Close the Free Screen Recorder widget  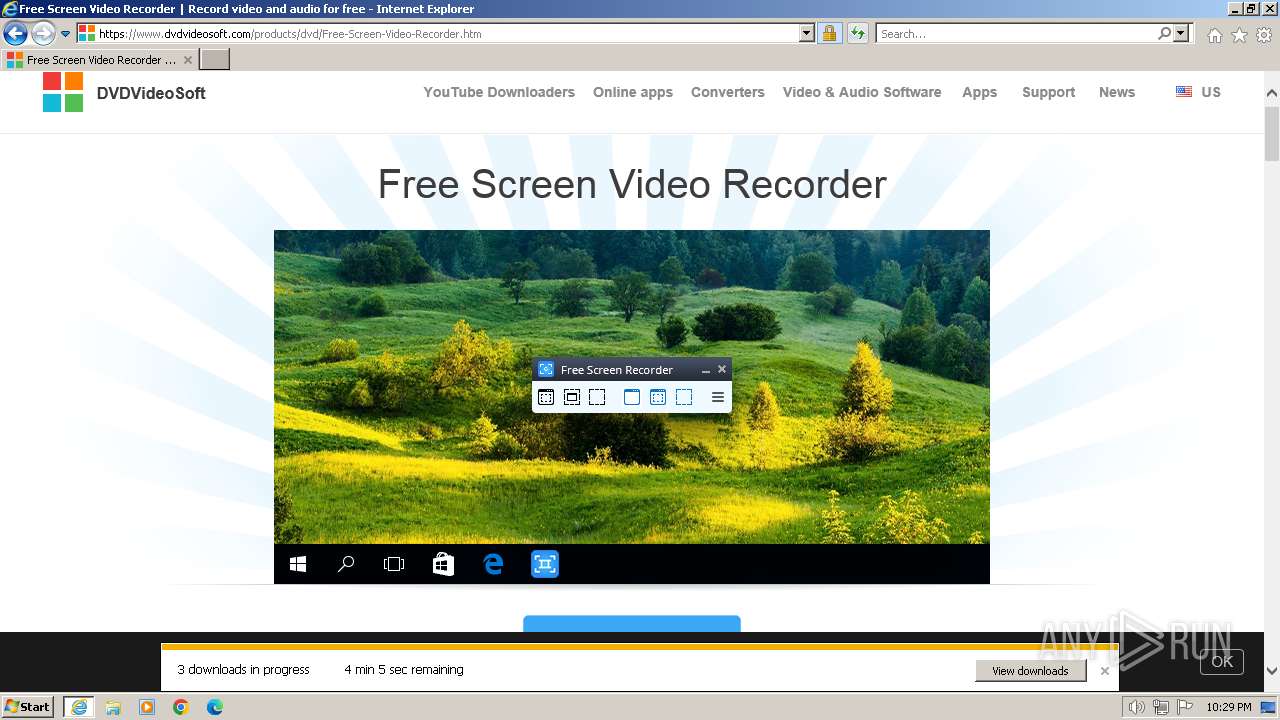click(x=722, y=370)
